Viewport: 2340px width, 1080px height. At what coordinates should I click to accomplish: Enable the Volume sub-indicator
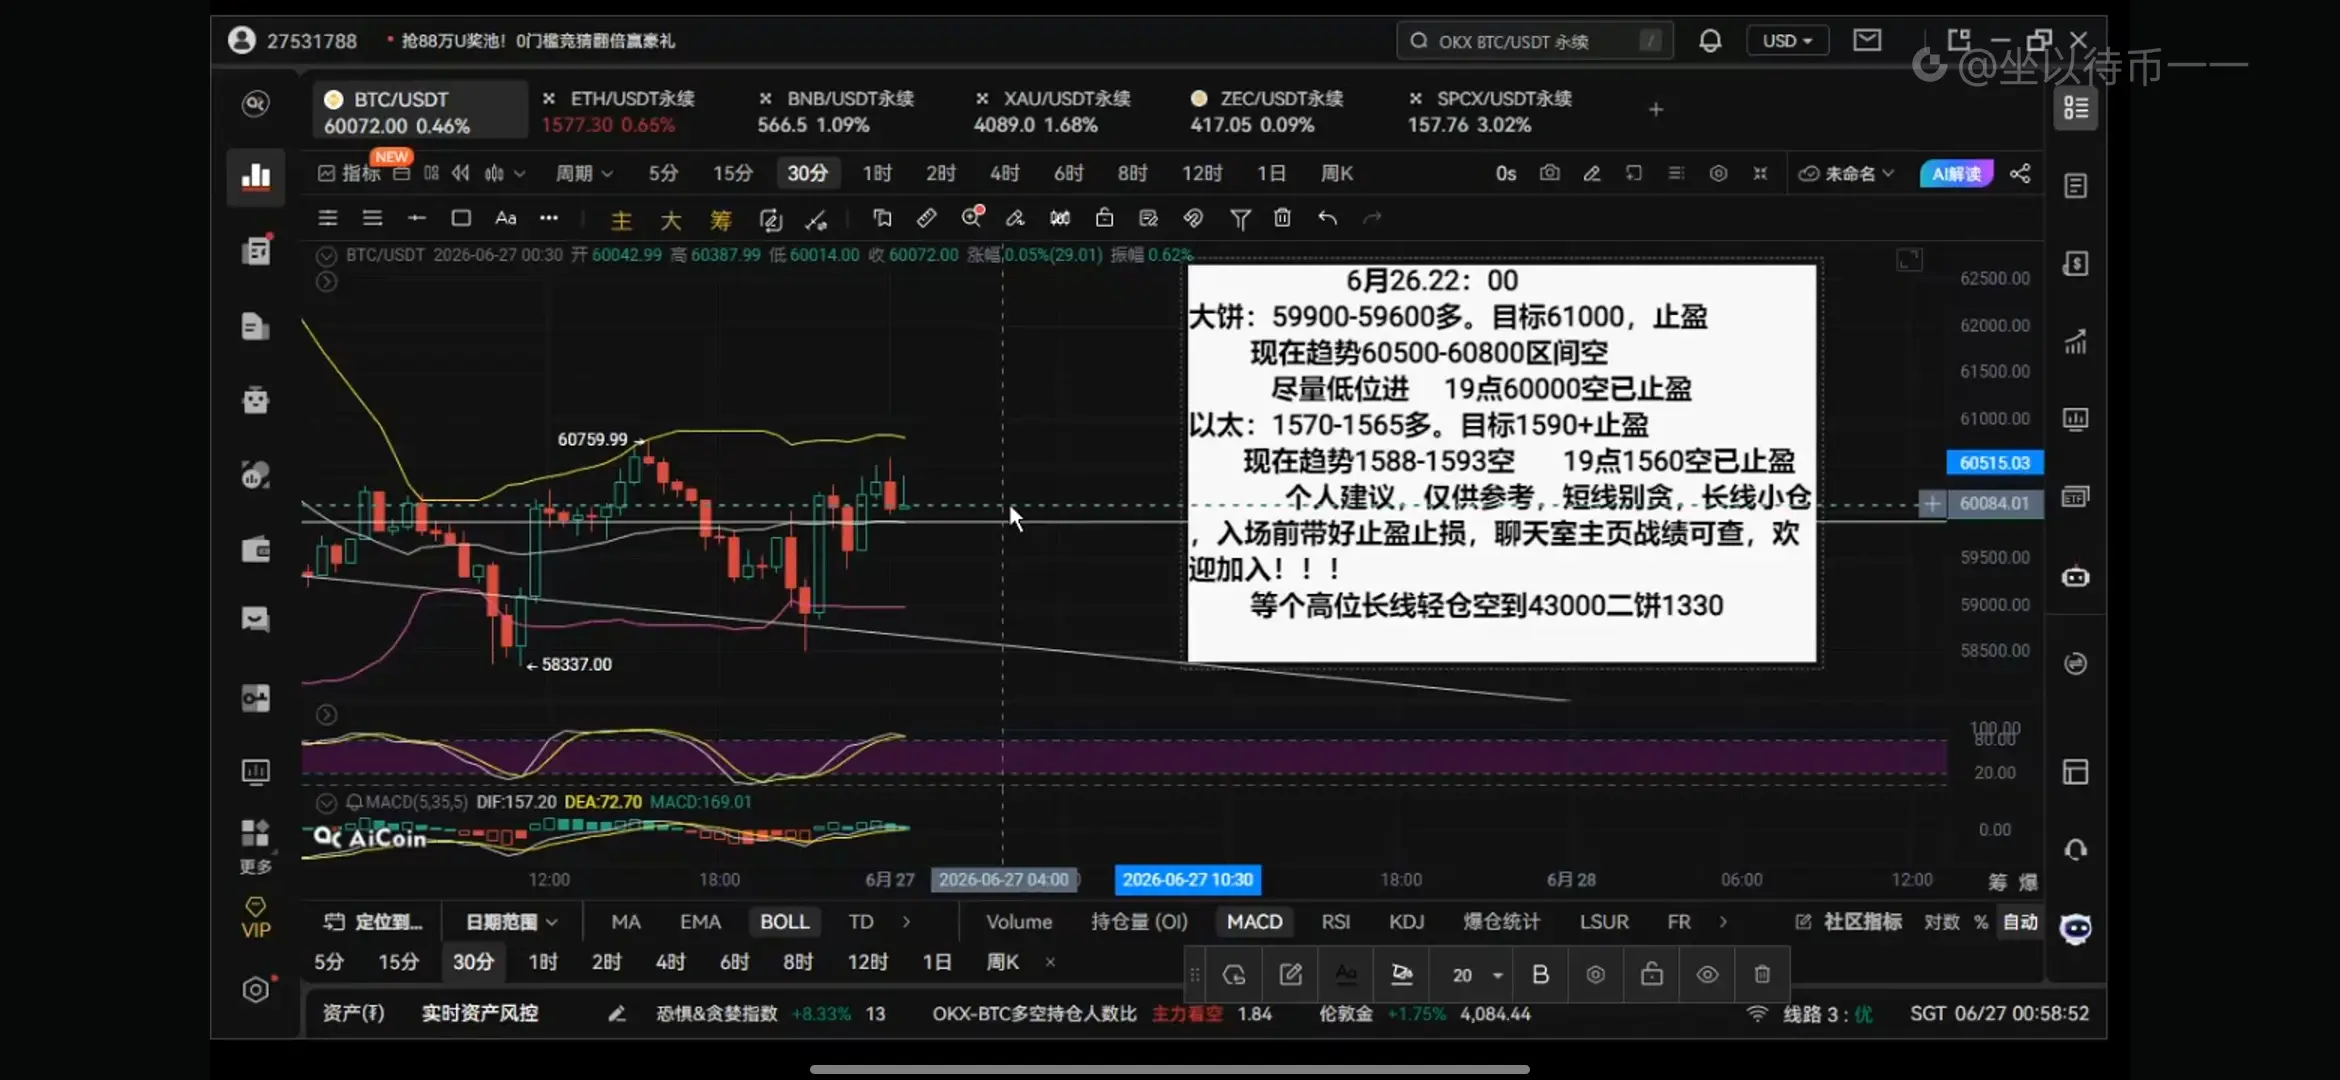click(1019, 922)
